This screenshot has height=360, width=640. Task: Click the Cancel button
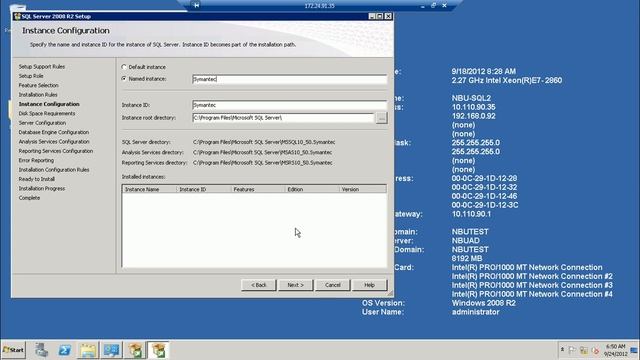click(333, 285)
